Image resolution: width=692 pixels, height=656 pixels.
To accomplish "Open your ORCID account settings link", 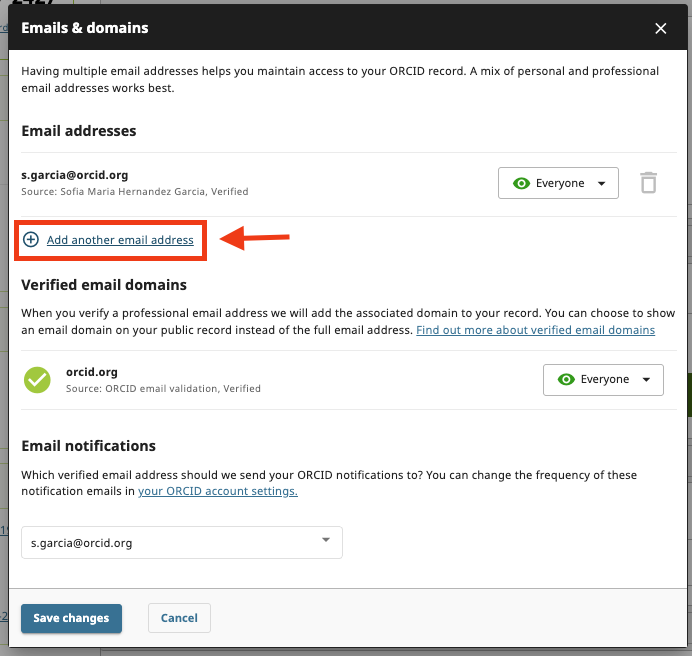I will 218,491.
